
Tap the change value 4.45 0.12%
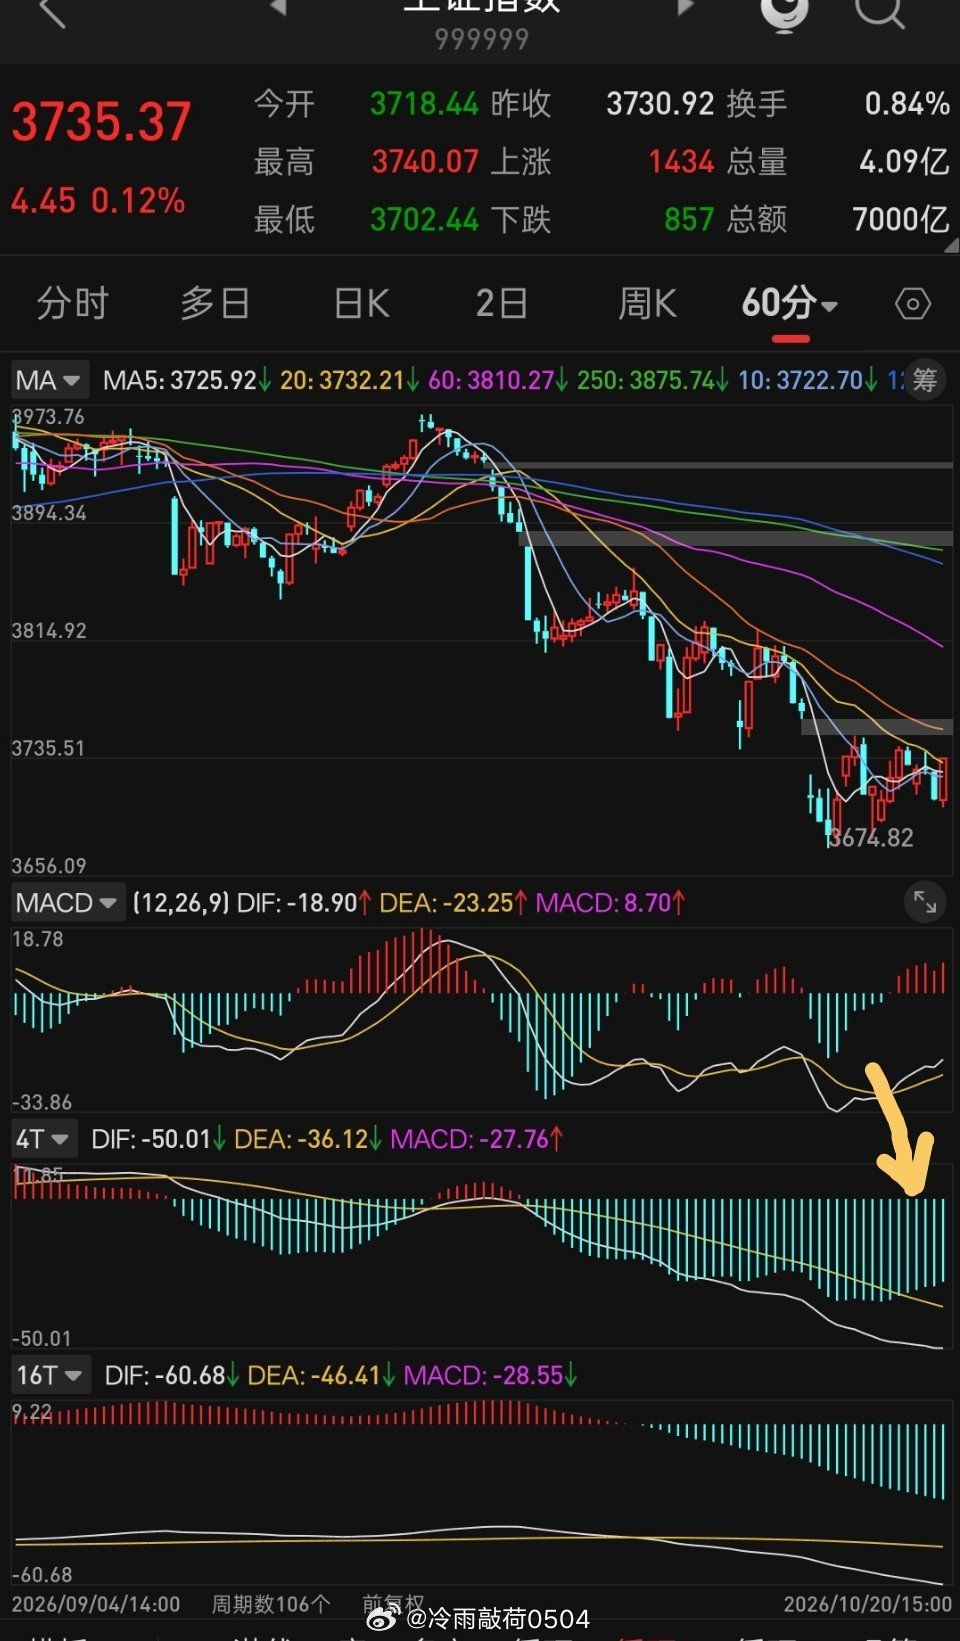[x=98, y=201]
